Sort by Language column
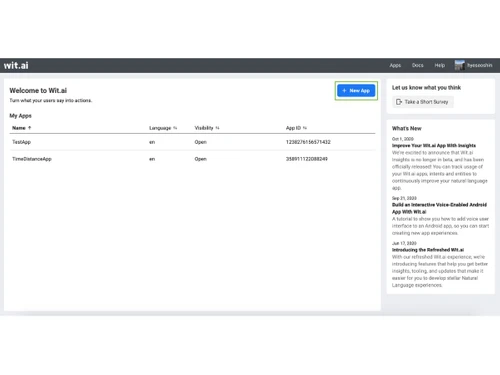500x375 pixels. click(163, 128)
